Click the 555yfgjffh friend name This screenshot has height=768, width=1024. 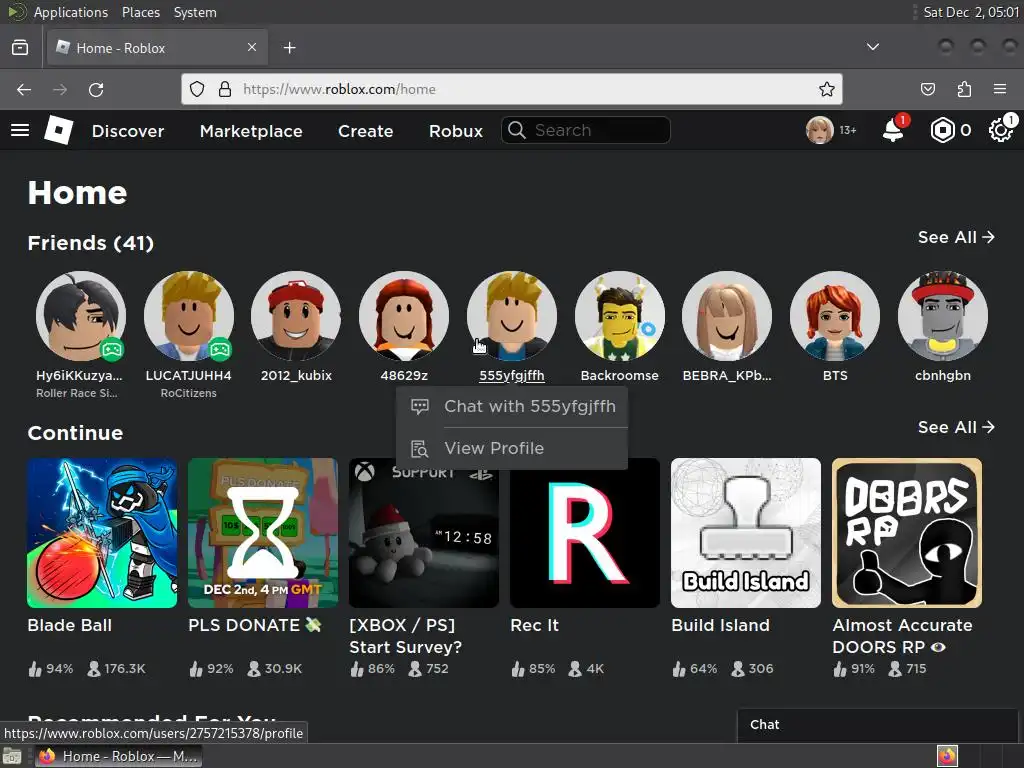pyautogui.click(x=512, y=376)
